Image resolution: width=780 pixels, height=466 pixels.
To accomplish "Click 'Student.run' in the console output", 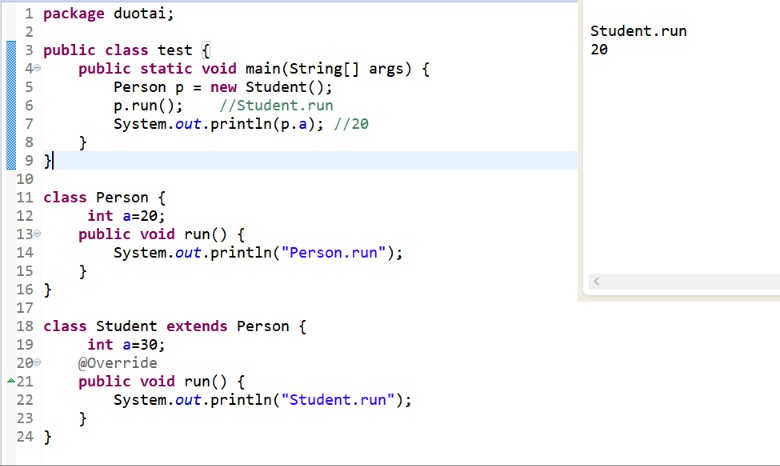I will pos(638,31).
